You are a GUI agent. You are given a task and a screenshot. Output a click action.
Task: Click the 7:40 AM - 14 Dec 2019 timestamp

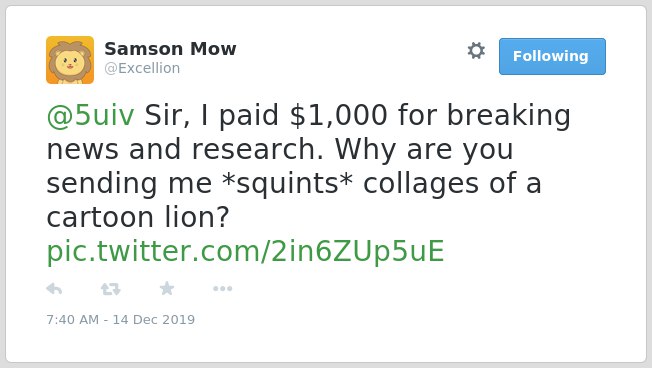click(121, 319)
